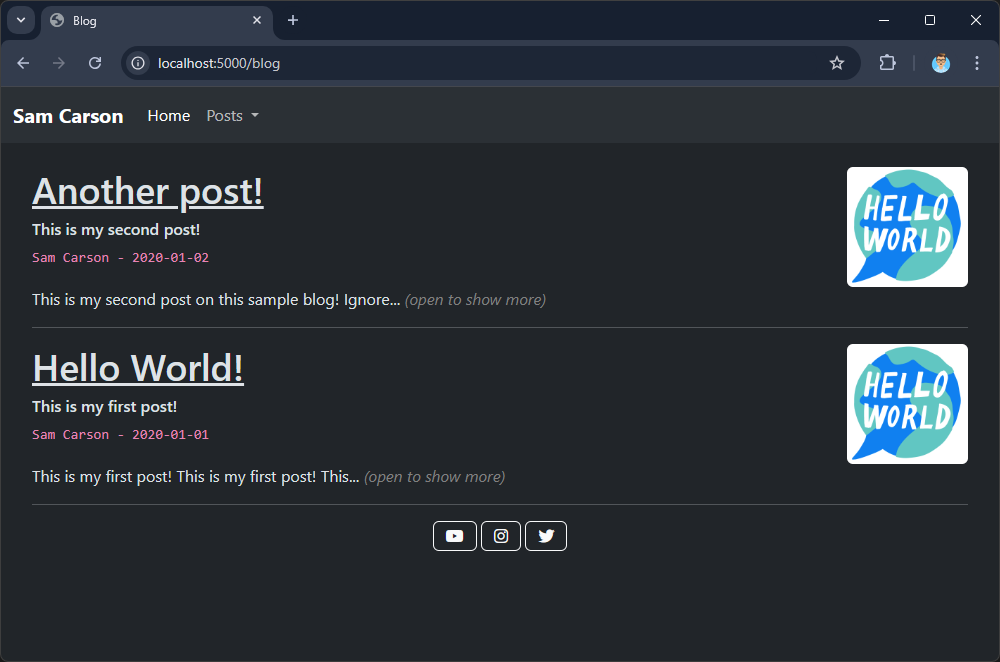1000x662 pixels.
Task: Open the Instagram social link icon
Action: click(501, 536)
